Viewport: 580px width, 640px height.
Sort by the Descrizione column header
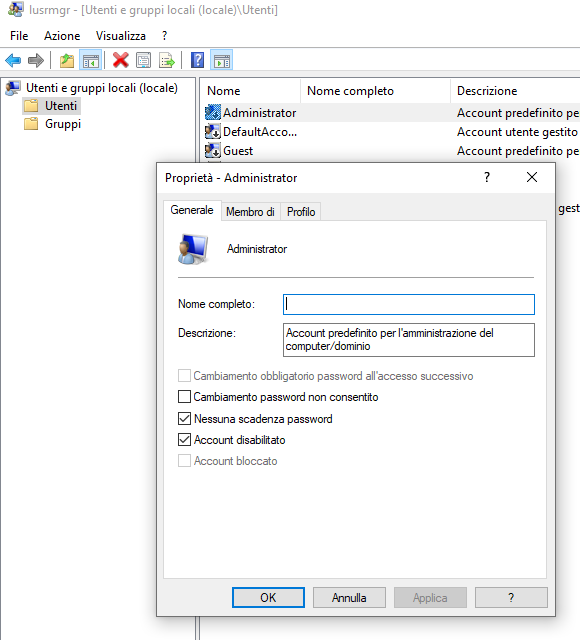[515, 91]
